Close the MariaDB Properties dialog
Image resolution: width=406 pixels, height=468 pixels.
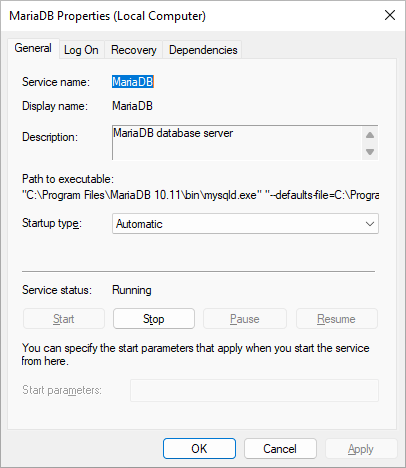(390, 15)
